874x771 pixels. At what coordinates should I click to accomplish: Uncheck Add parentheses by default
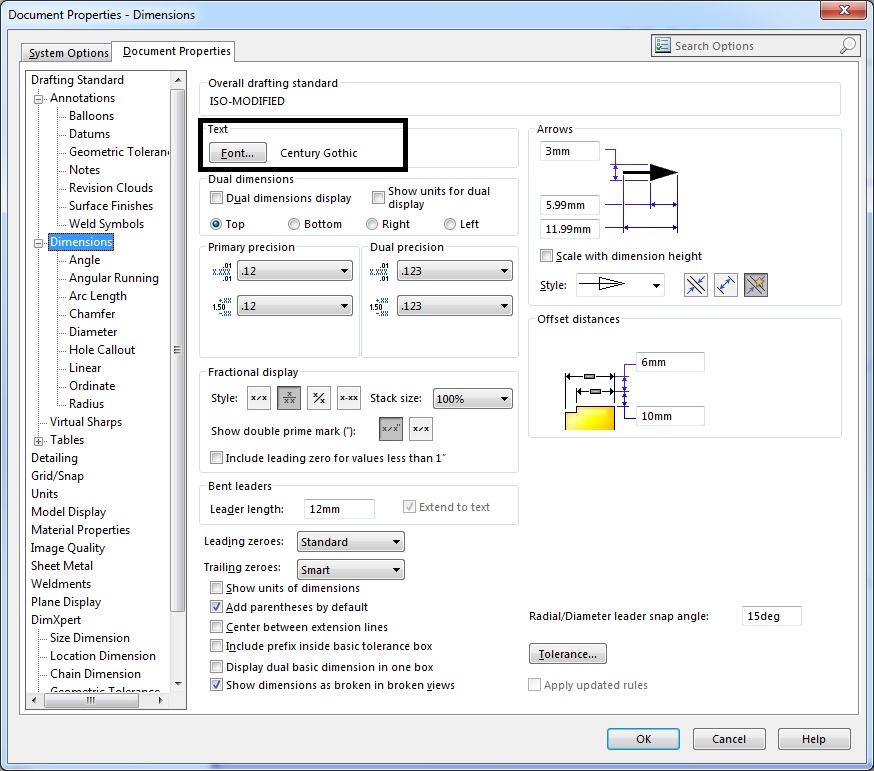(x=217, y=607)
